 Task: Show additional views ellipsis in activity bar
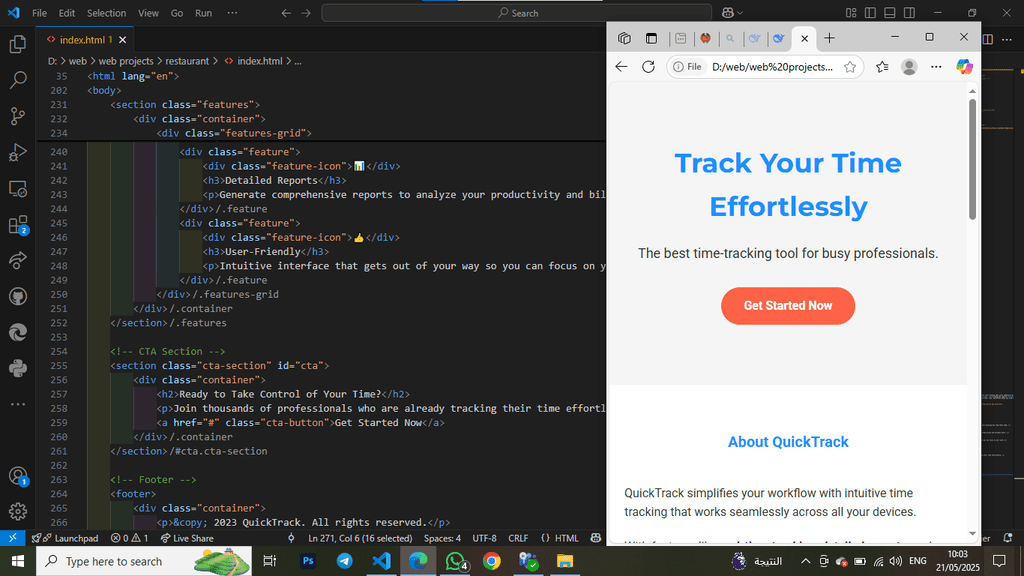pos(18,404)
